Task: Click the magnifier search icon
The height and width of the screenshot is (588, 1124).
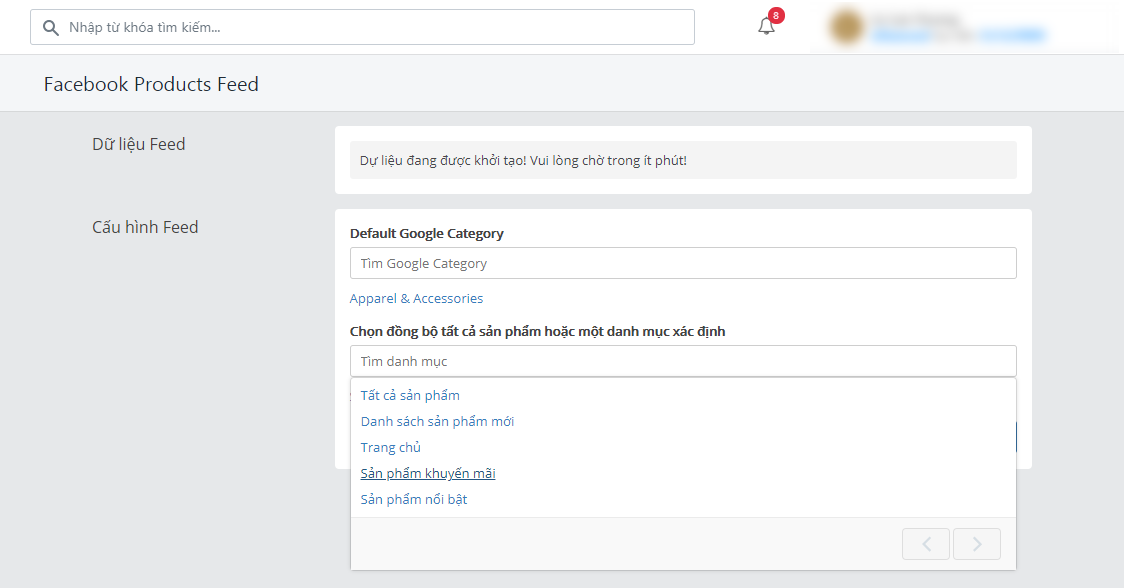Action: pyautogui.click(x=50, y=28)
